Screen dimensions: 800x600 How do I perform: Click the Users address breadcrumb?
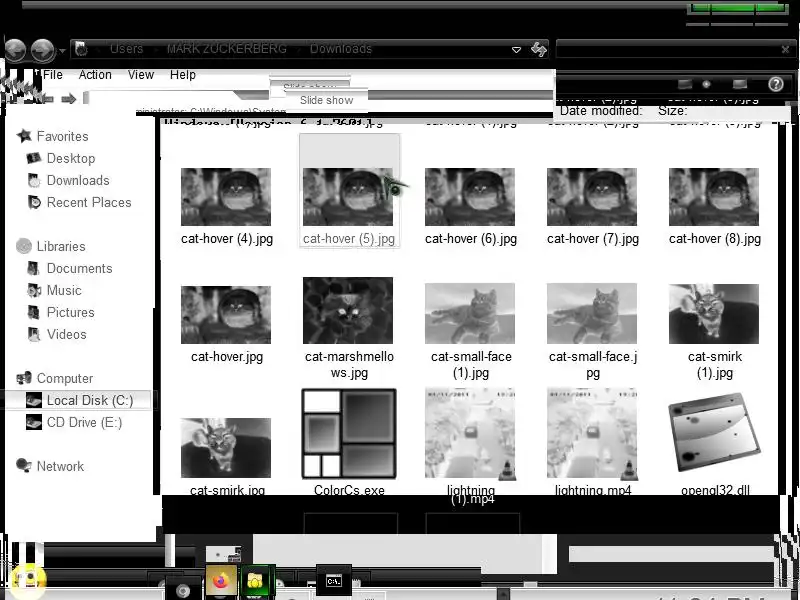(127, 48)
